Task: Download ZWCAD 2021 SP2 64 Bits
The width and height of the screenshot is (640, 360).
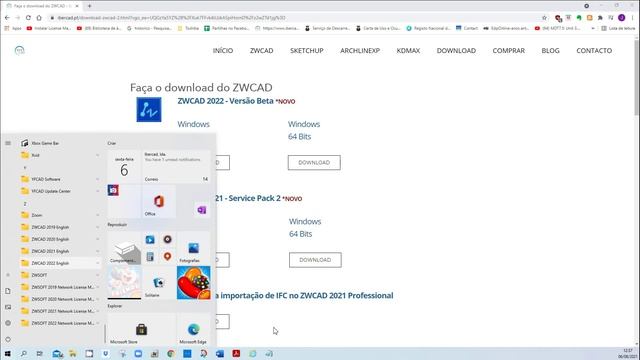Action: pos(315,260)
